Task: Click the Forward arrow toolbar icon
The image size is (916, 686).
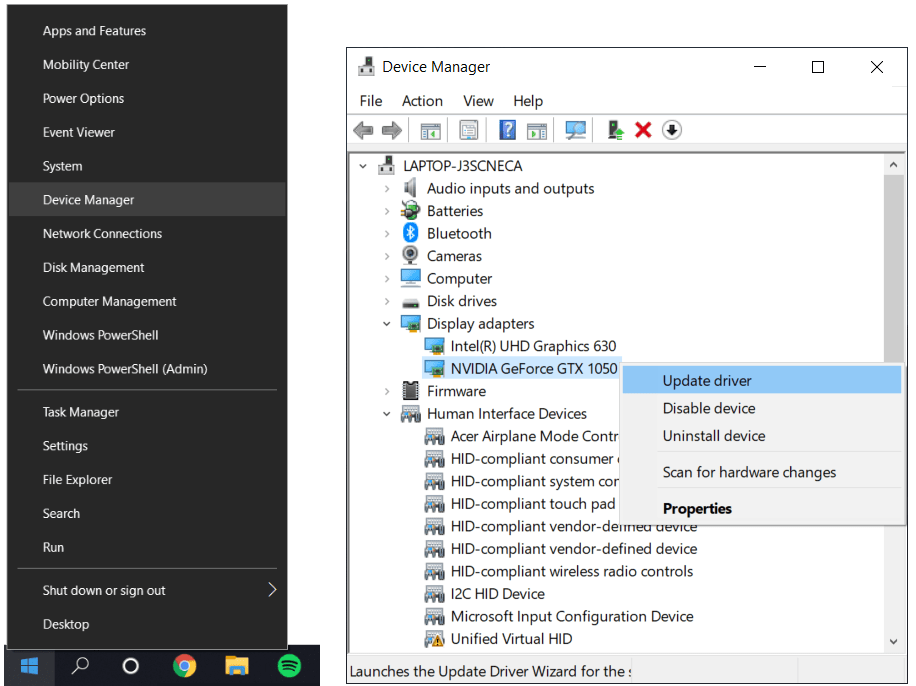Action: pos(391,130)
